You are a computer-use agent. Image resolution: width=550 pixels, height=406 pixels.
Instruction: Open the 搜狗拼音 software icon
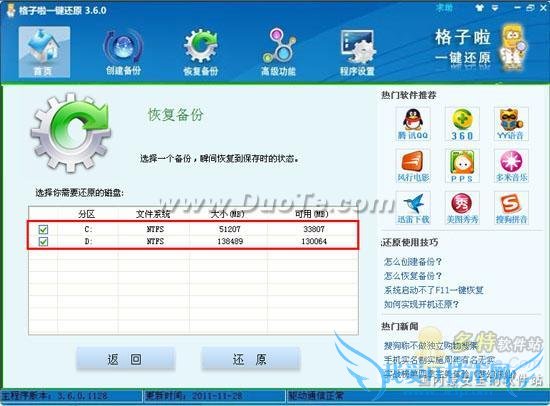[x=511, y=208]
